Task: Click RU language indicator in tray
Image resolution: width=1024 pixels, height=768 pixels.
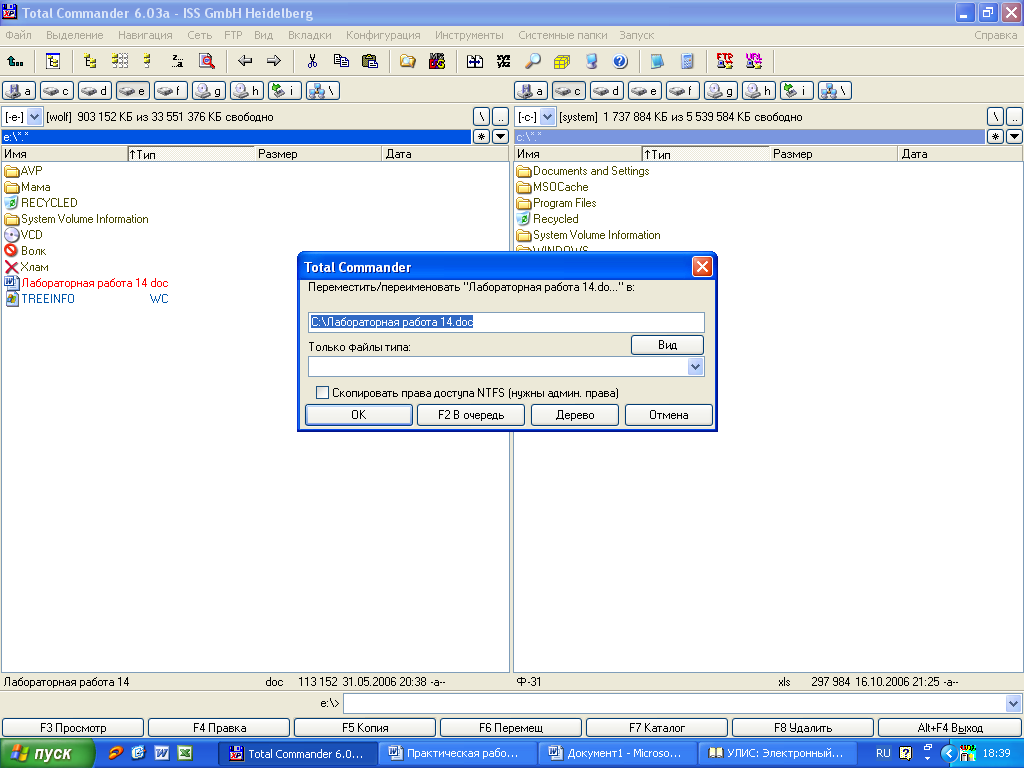Action: tap(883, 754)
